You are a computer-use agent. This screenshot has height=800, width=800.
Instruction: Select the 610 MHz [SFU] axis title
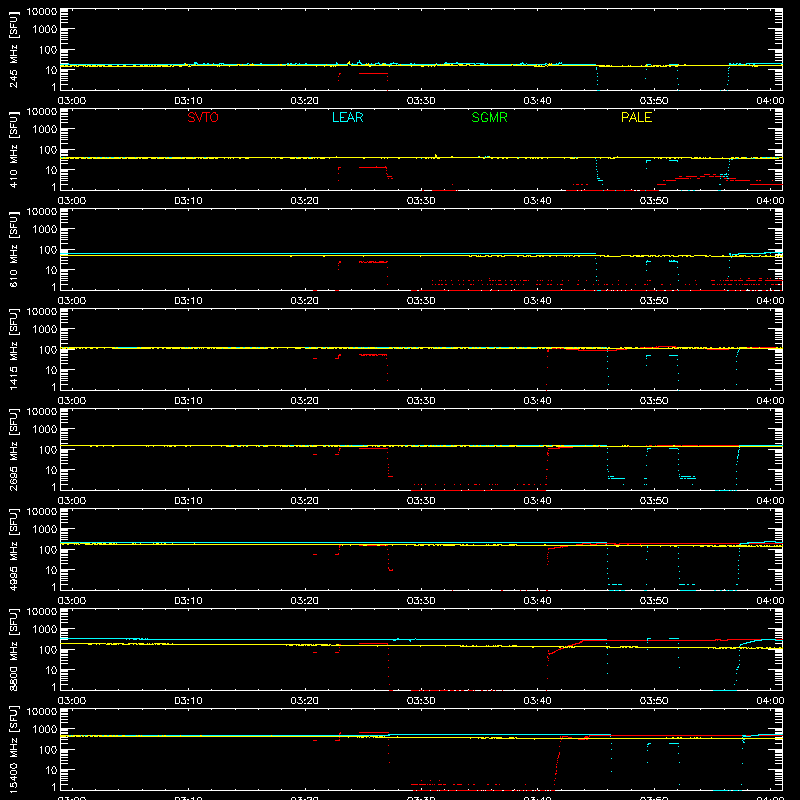14,250
